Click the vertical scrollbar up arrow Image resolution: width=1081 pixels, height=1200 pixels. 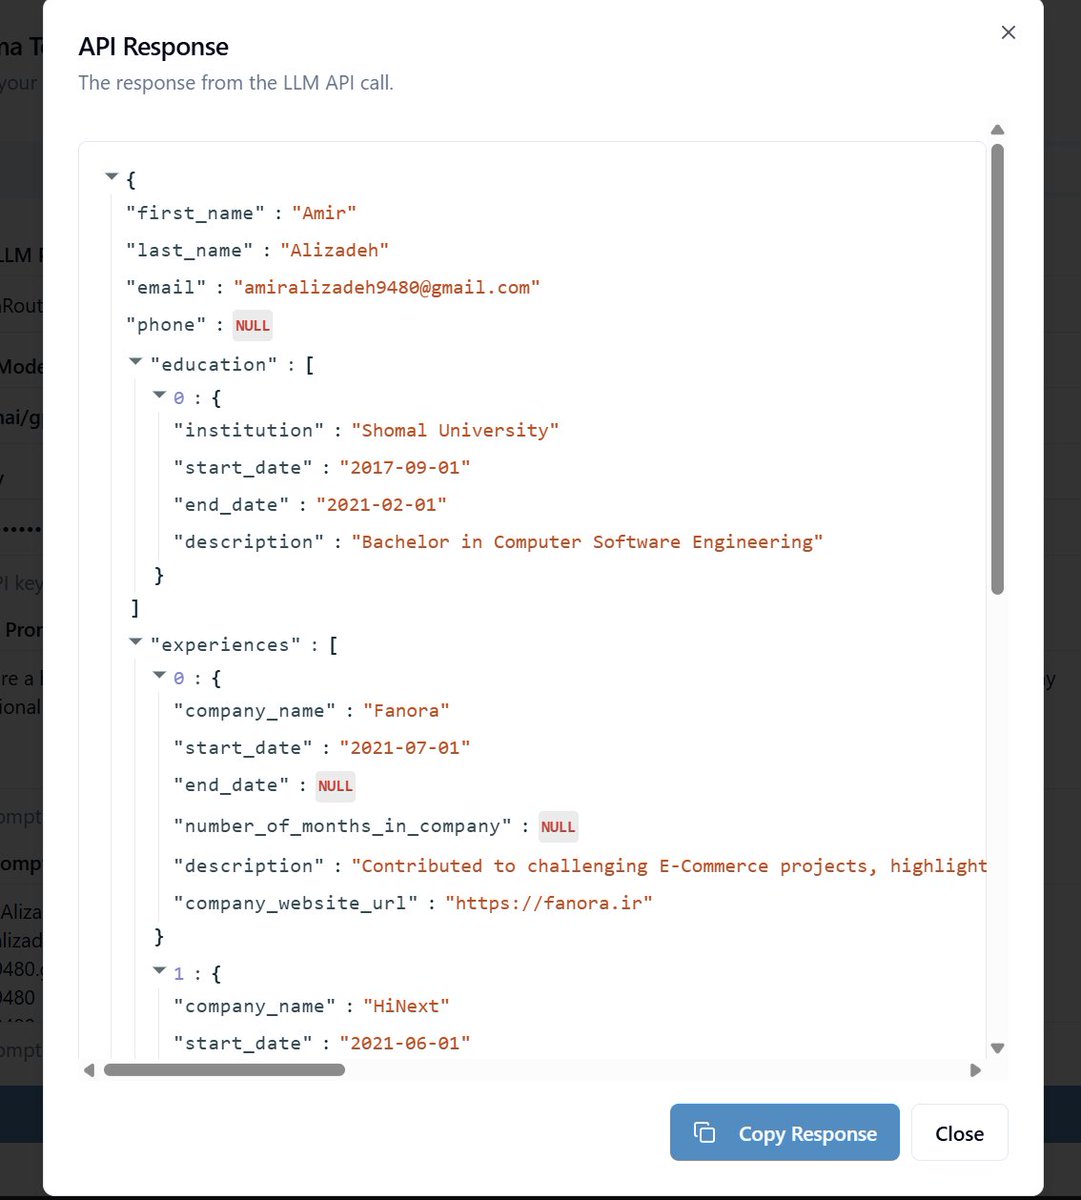(997, 130)
